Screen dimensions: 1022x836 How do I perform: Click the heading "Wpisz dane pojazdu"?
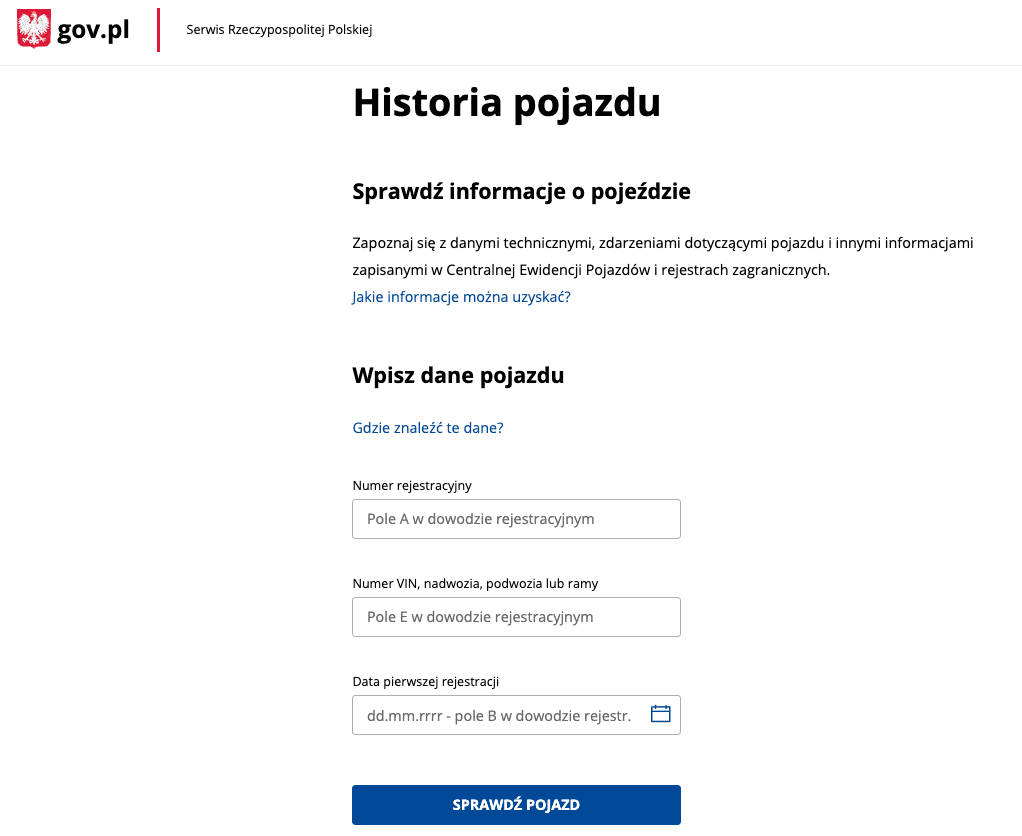458,375
